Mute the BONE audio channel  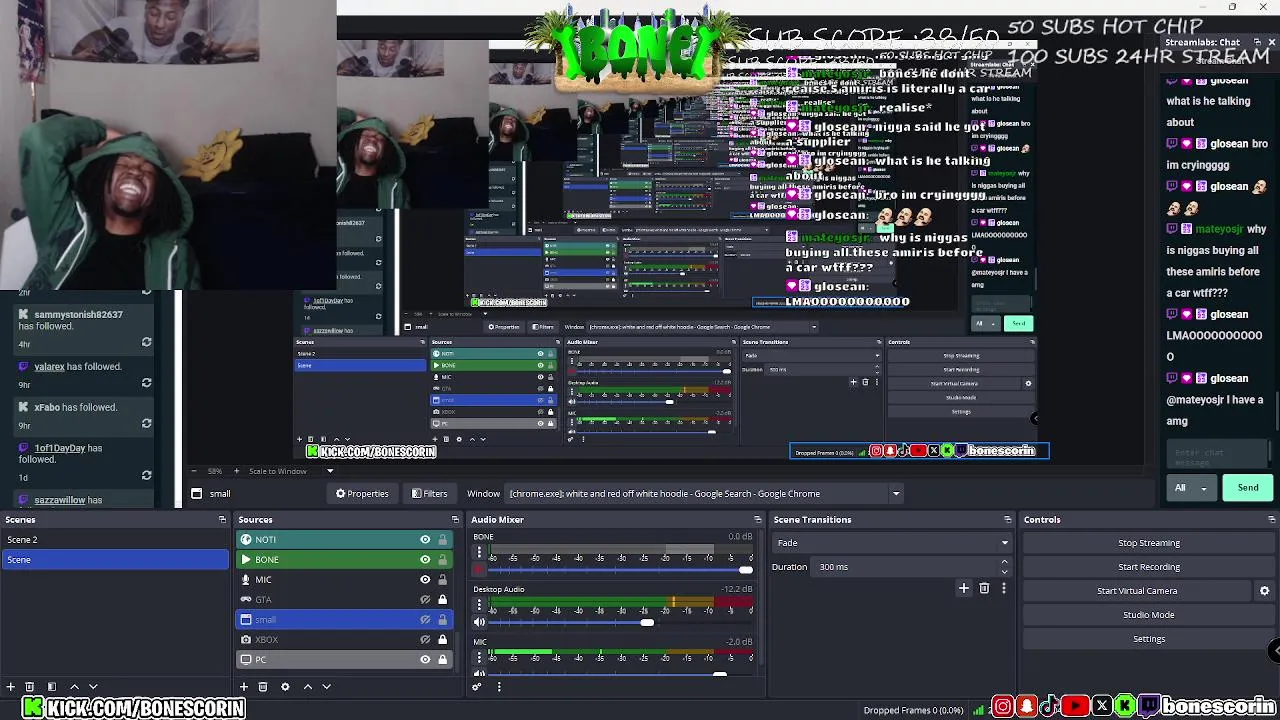479,569
